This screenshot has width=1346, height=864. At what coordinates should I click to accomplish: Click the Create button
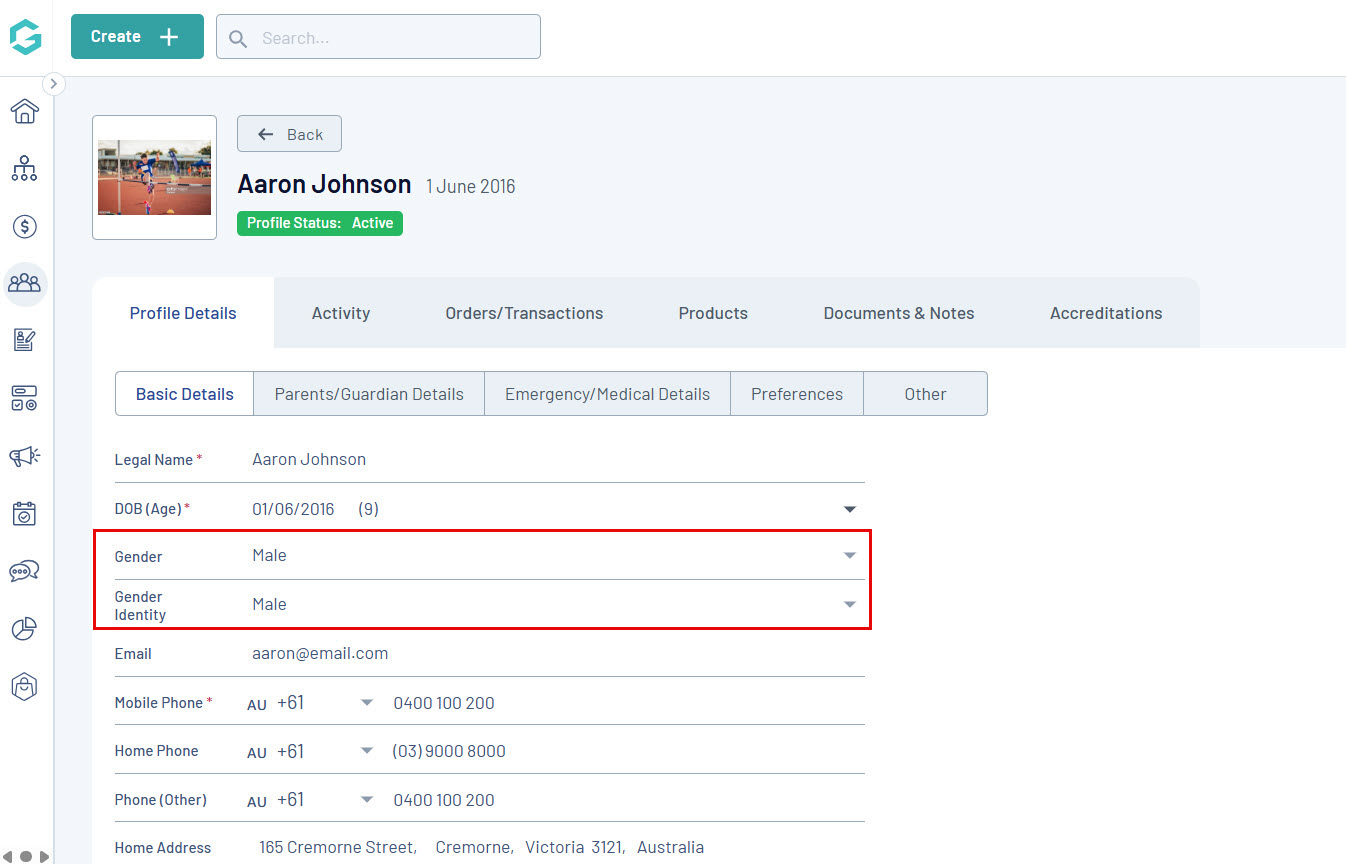point(137,36)
